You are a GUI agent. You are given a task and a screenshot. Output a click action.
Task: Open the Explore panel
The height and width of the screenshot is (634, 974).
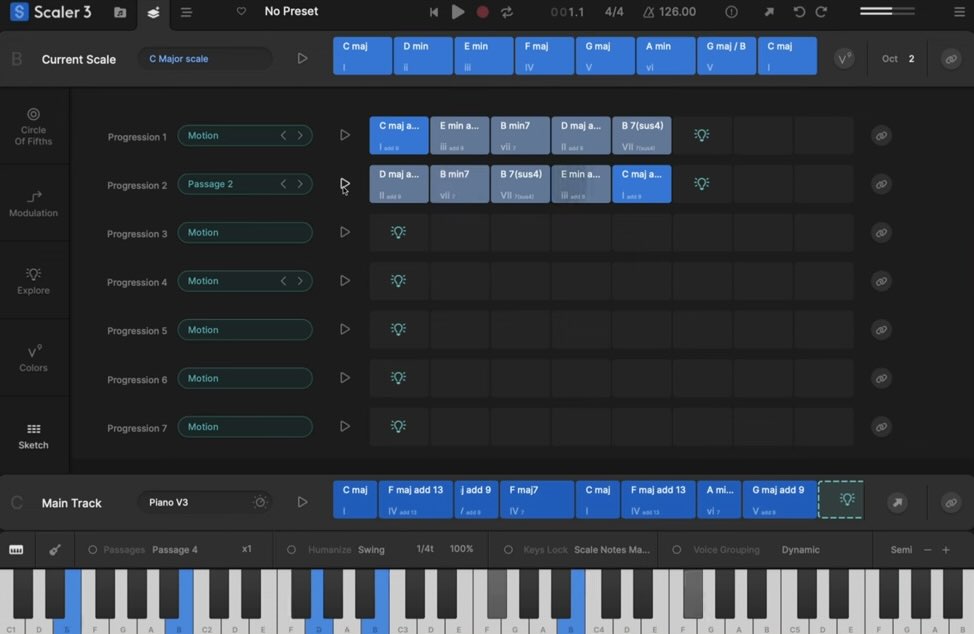pos(33,280)
